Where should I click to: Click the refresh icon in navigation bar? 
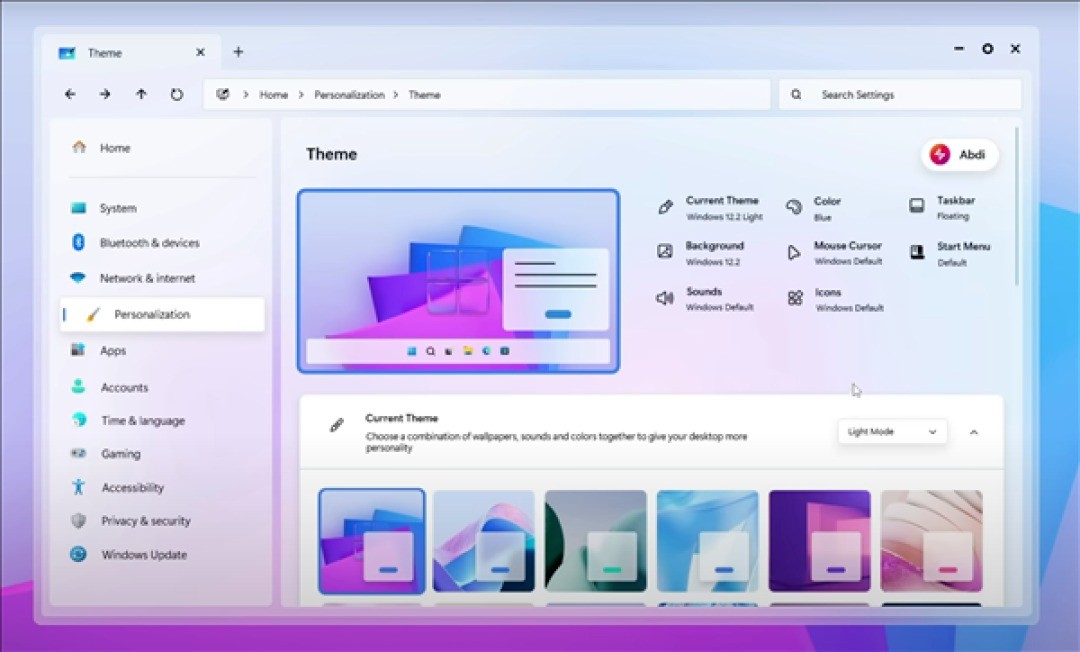click(x=177, y=94)
